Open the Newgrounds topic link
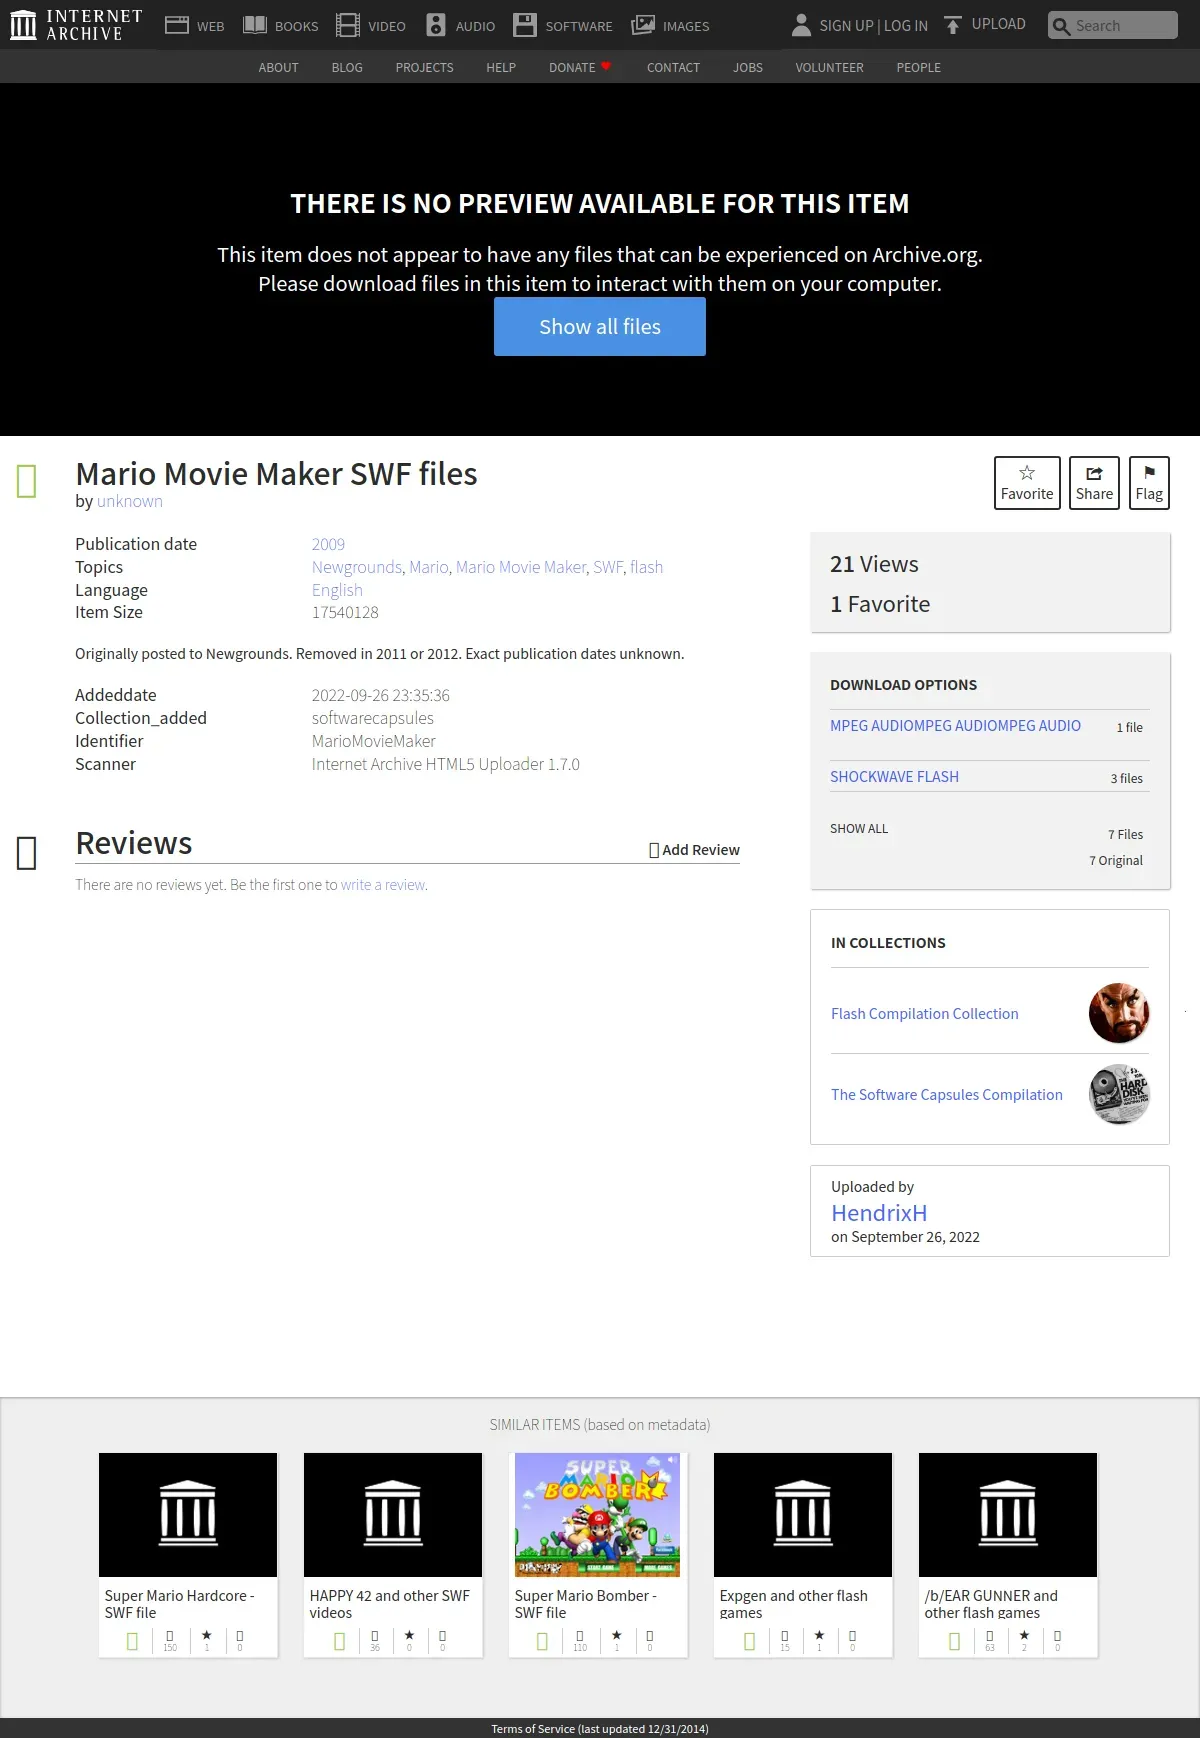Viewport: 1200px width, 1738px height. click(x=357, y=567)
